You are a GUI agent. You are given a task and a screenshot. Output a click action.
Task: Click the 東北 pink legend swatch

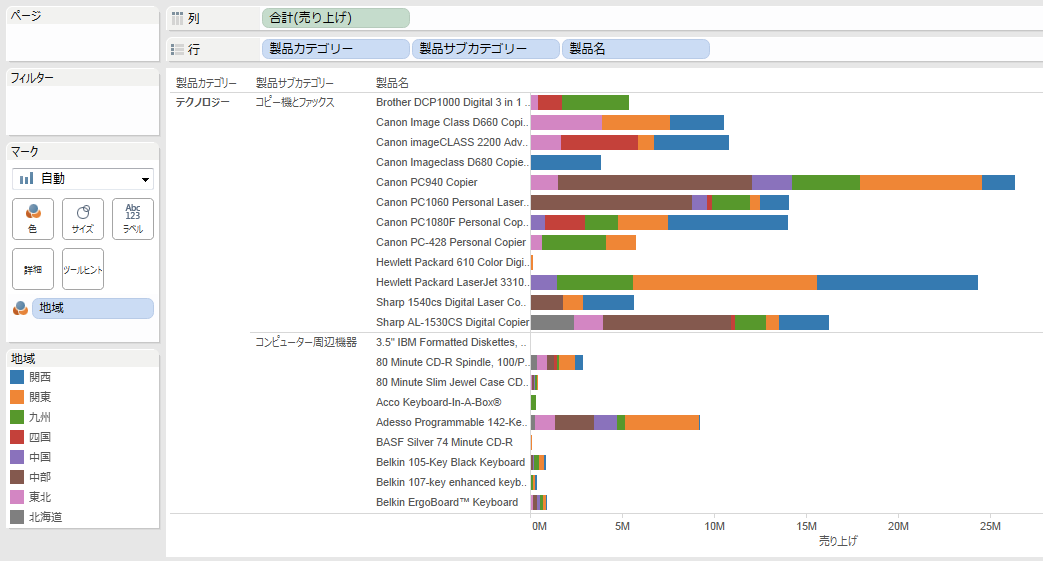point(17,496)
